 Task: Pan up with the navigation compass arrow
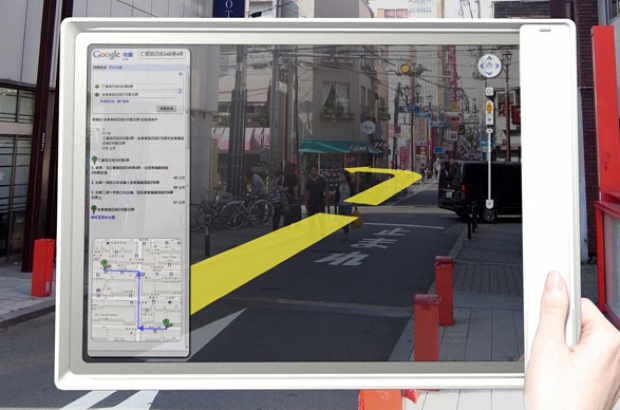(x=489, y=58)
